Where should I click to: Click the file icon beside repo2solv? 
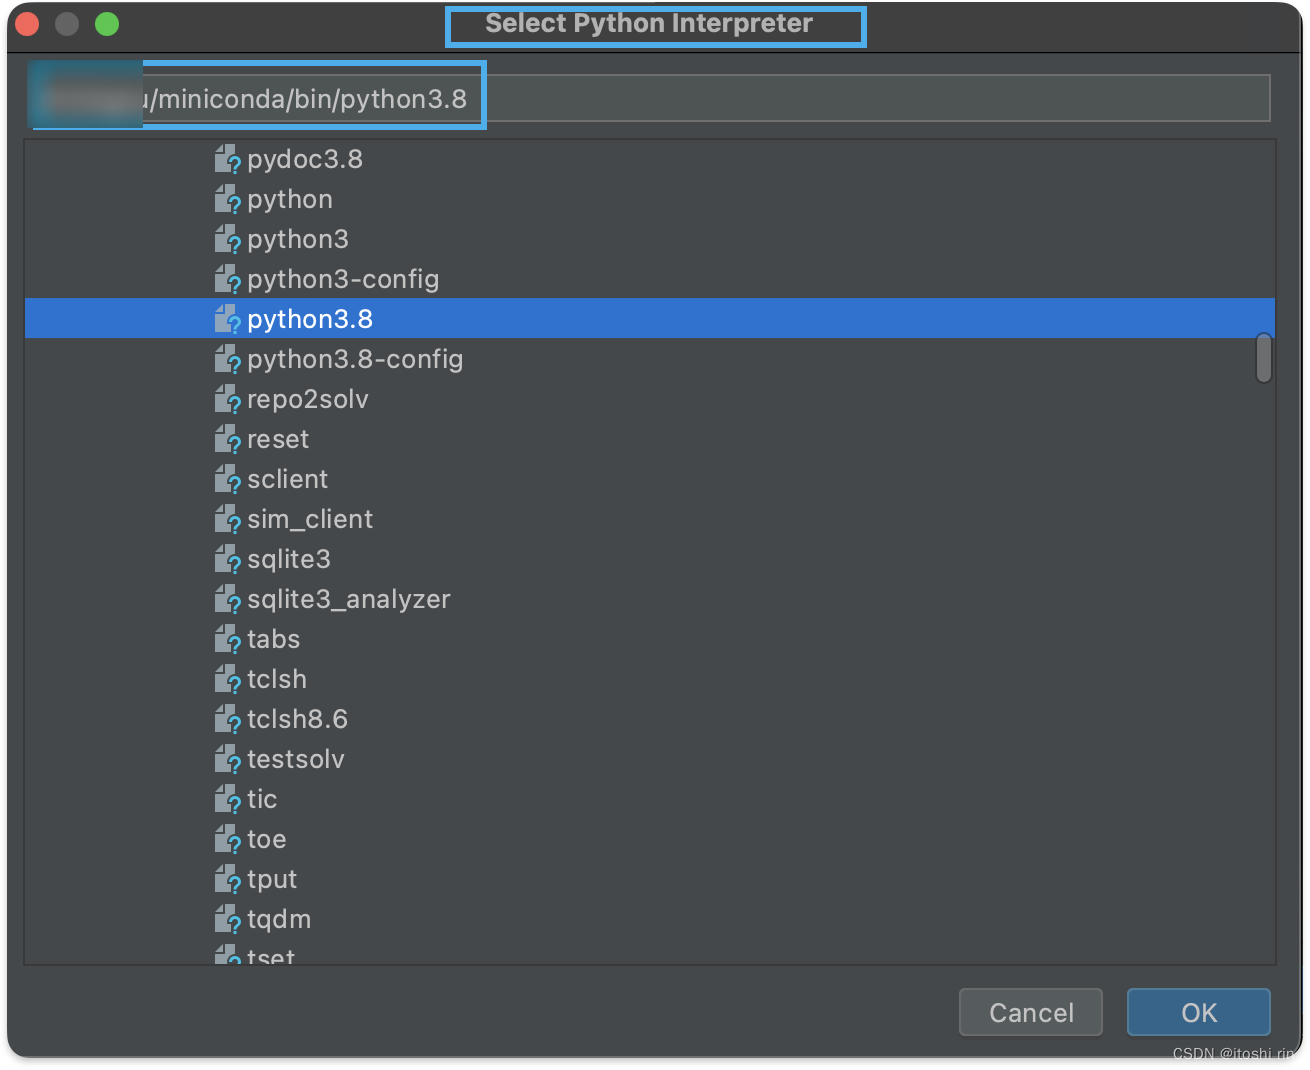pos(228,399)
